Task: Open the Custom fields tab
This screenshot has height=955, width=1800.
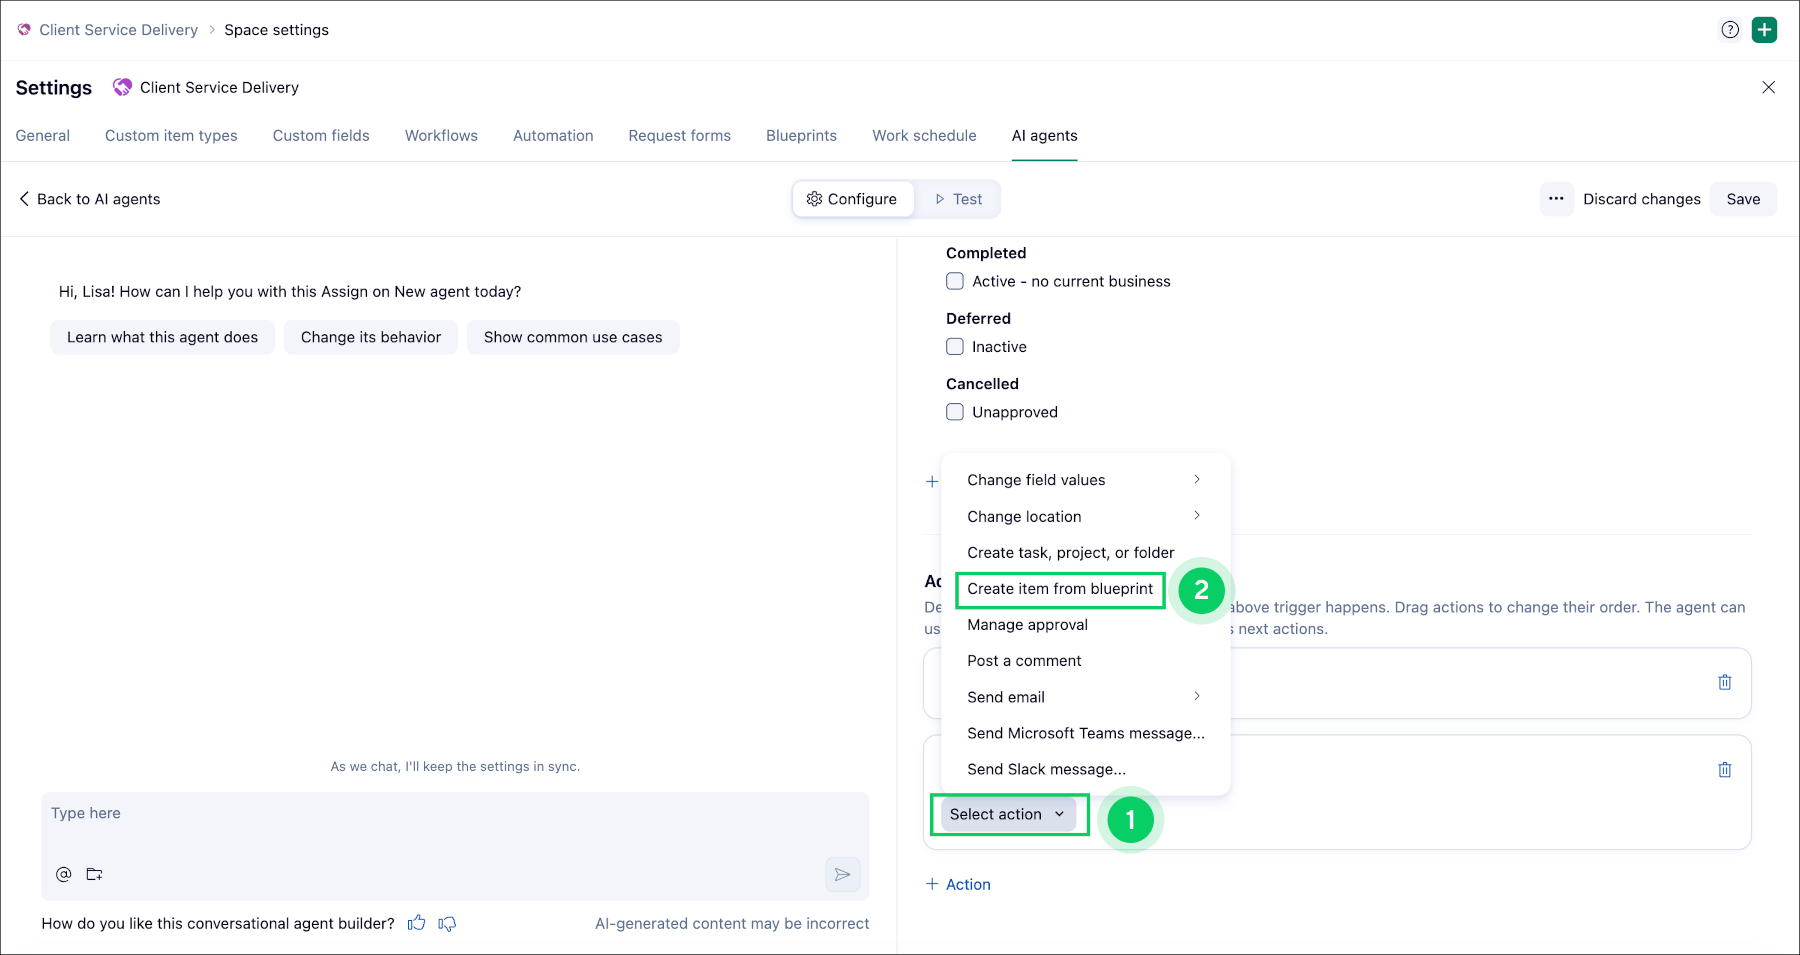Action: point(321,136)
